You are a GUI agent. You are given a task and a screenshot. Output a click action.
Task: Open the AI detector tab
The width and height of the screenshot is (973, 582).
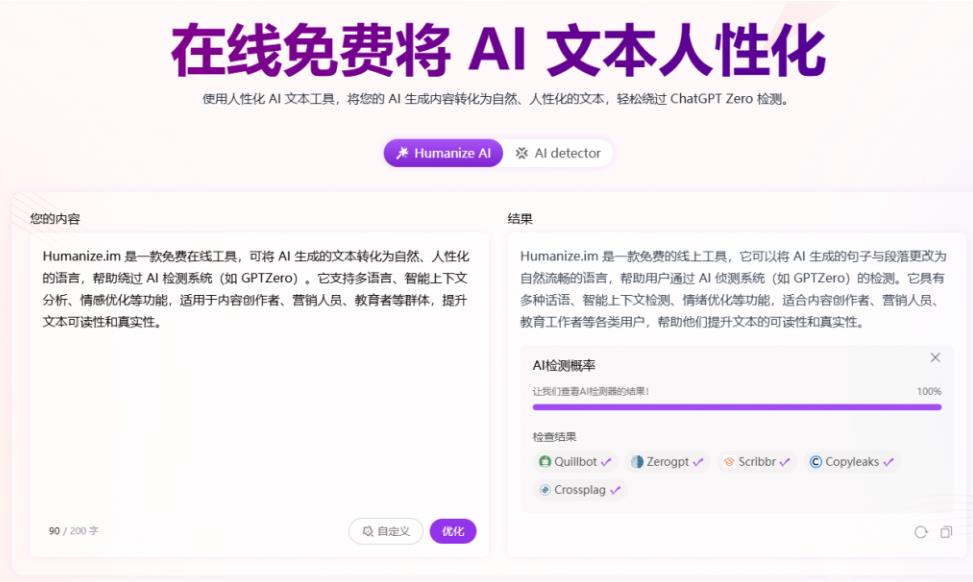pyautogui.click(x=558, y=153)
